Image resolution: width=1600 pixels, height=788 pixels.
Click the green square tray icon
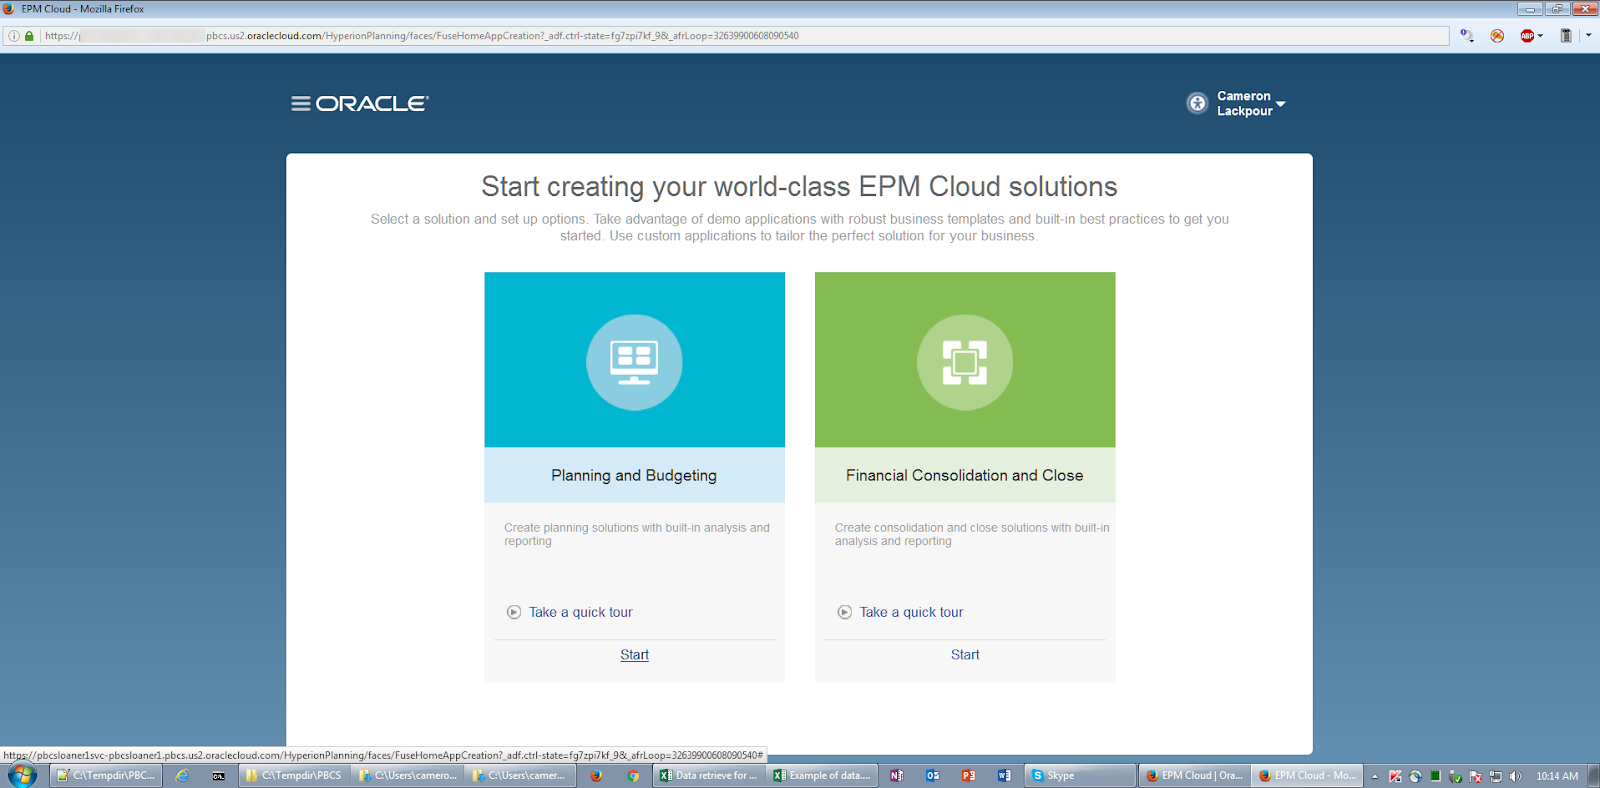pos(1435,775)
